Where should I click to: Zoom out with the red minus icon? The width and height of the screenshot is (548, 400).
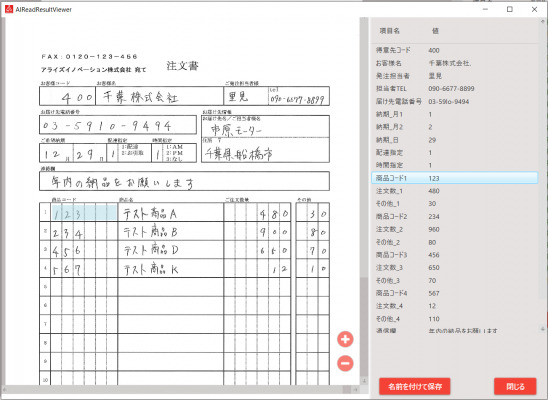coord(345,363)
